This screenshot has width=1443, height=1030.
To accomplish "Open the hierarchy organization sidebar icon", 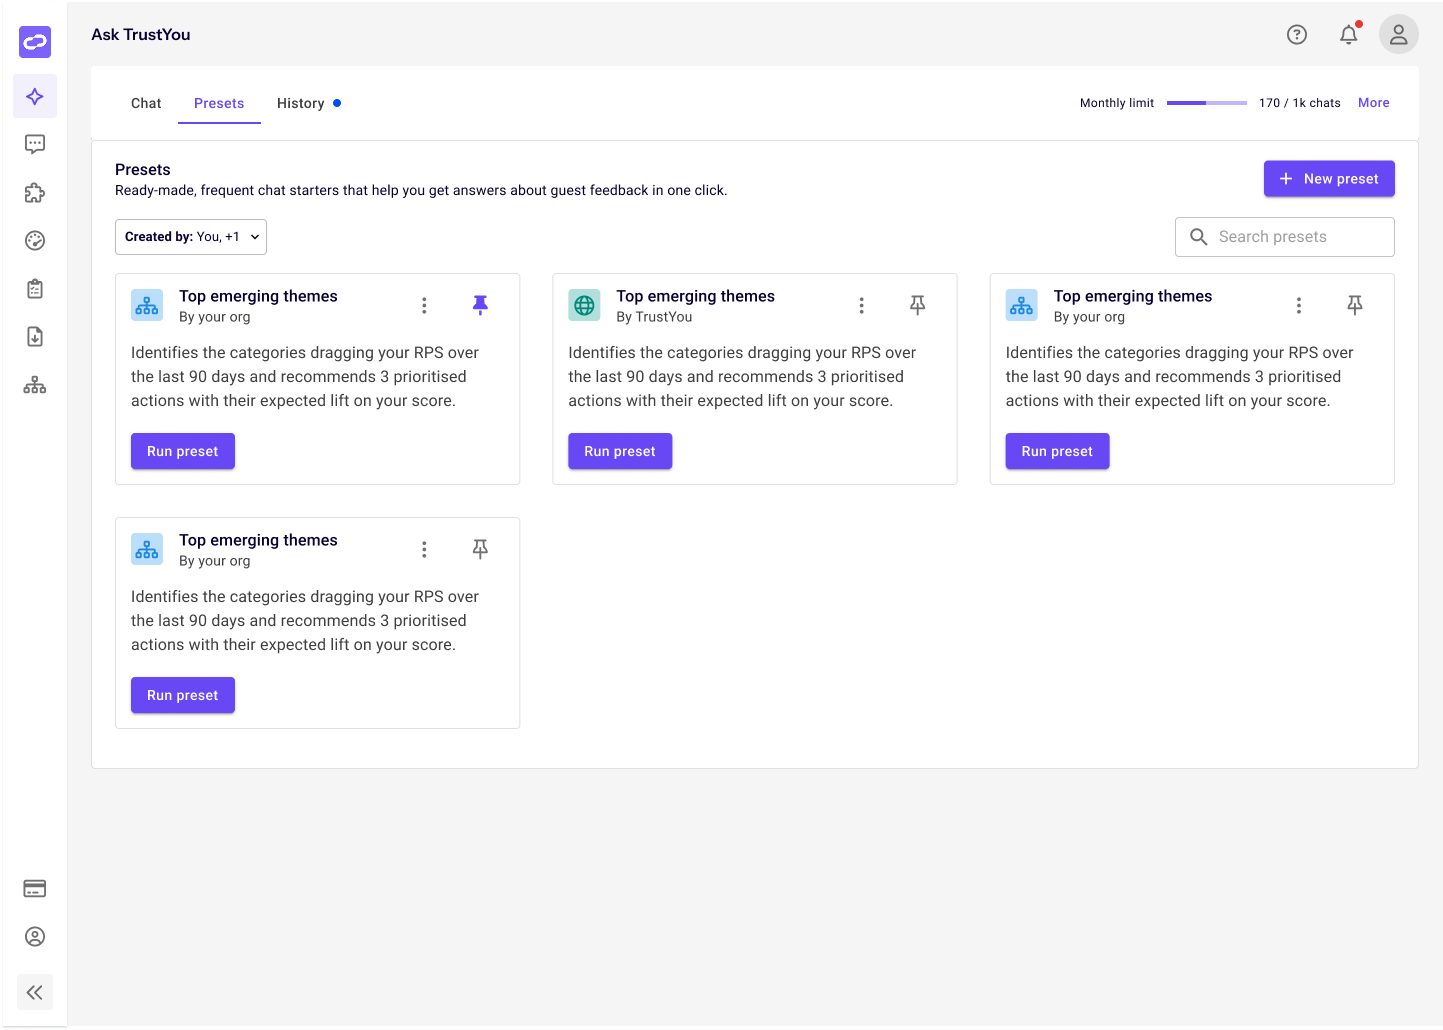I will (x=35, y=385).
